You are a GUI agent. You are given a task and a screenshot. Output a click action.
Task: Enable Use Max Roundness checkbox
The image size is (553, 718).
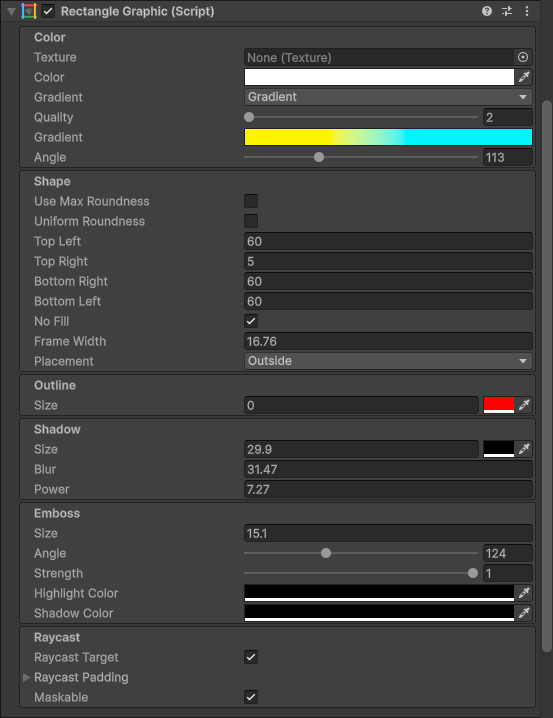[x=251, y=201]
